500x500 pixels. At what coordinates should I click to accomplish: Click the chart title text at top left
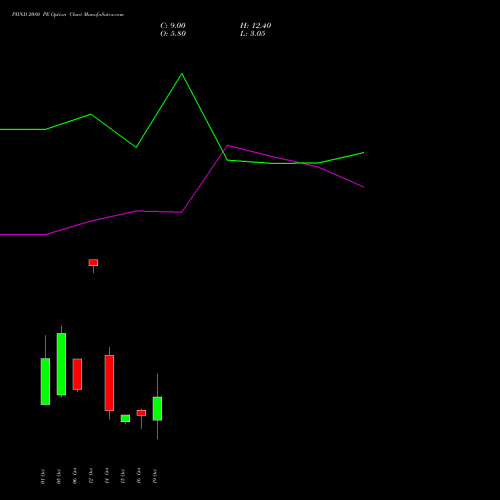(x=68, y=15)
